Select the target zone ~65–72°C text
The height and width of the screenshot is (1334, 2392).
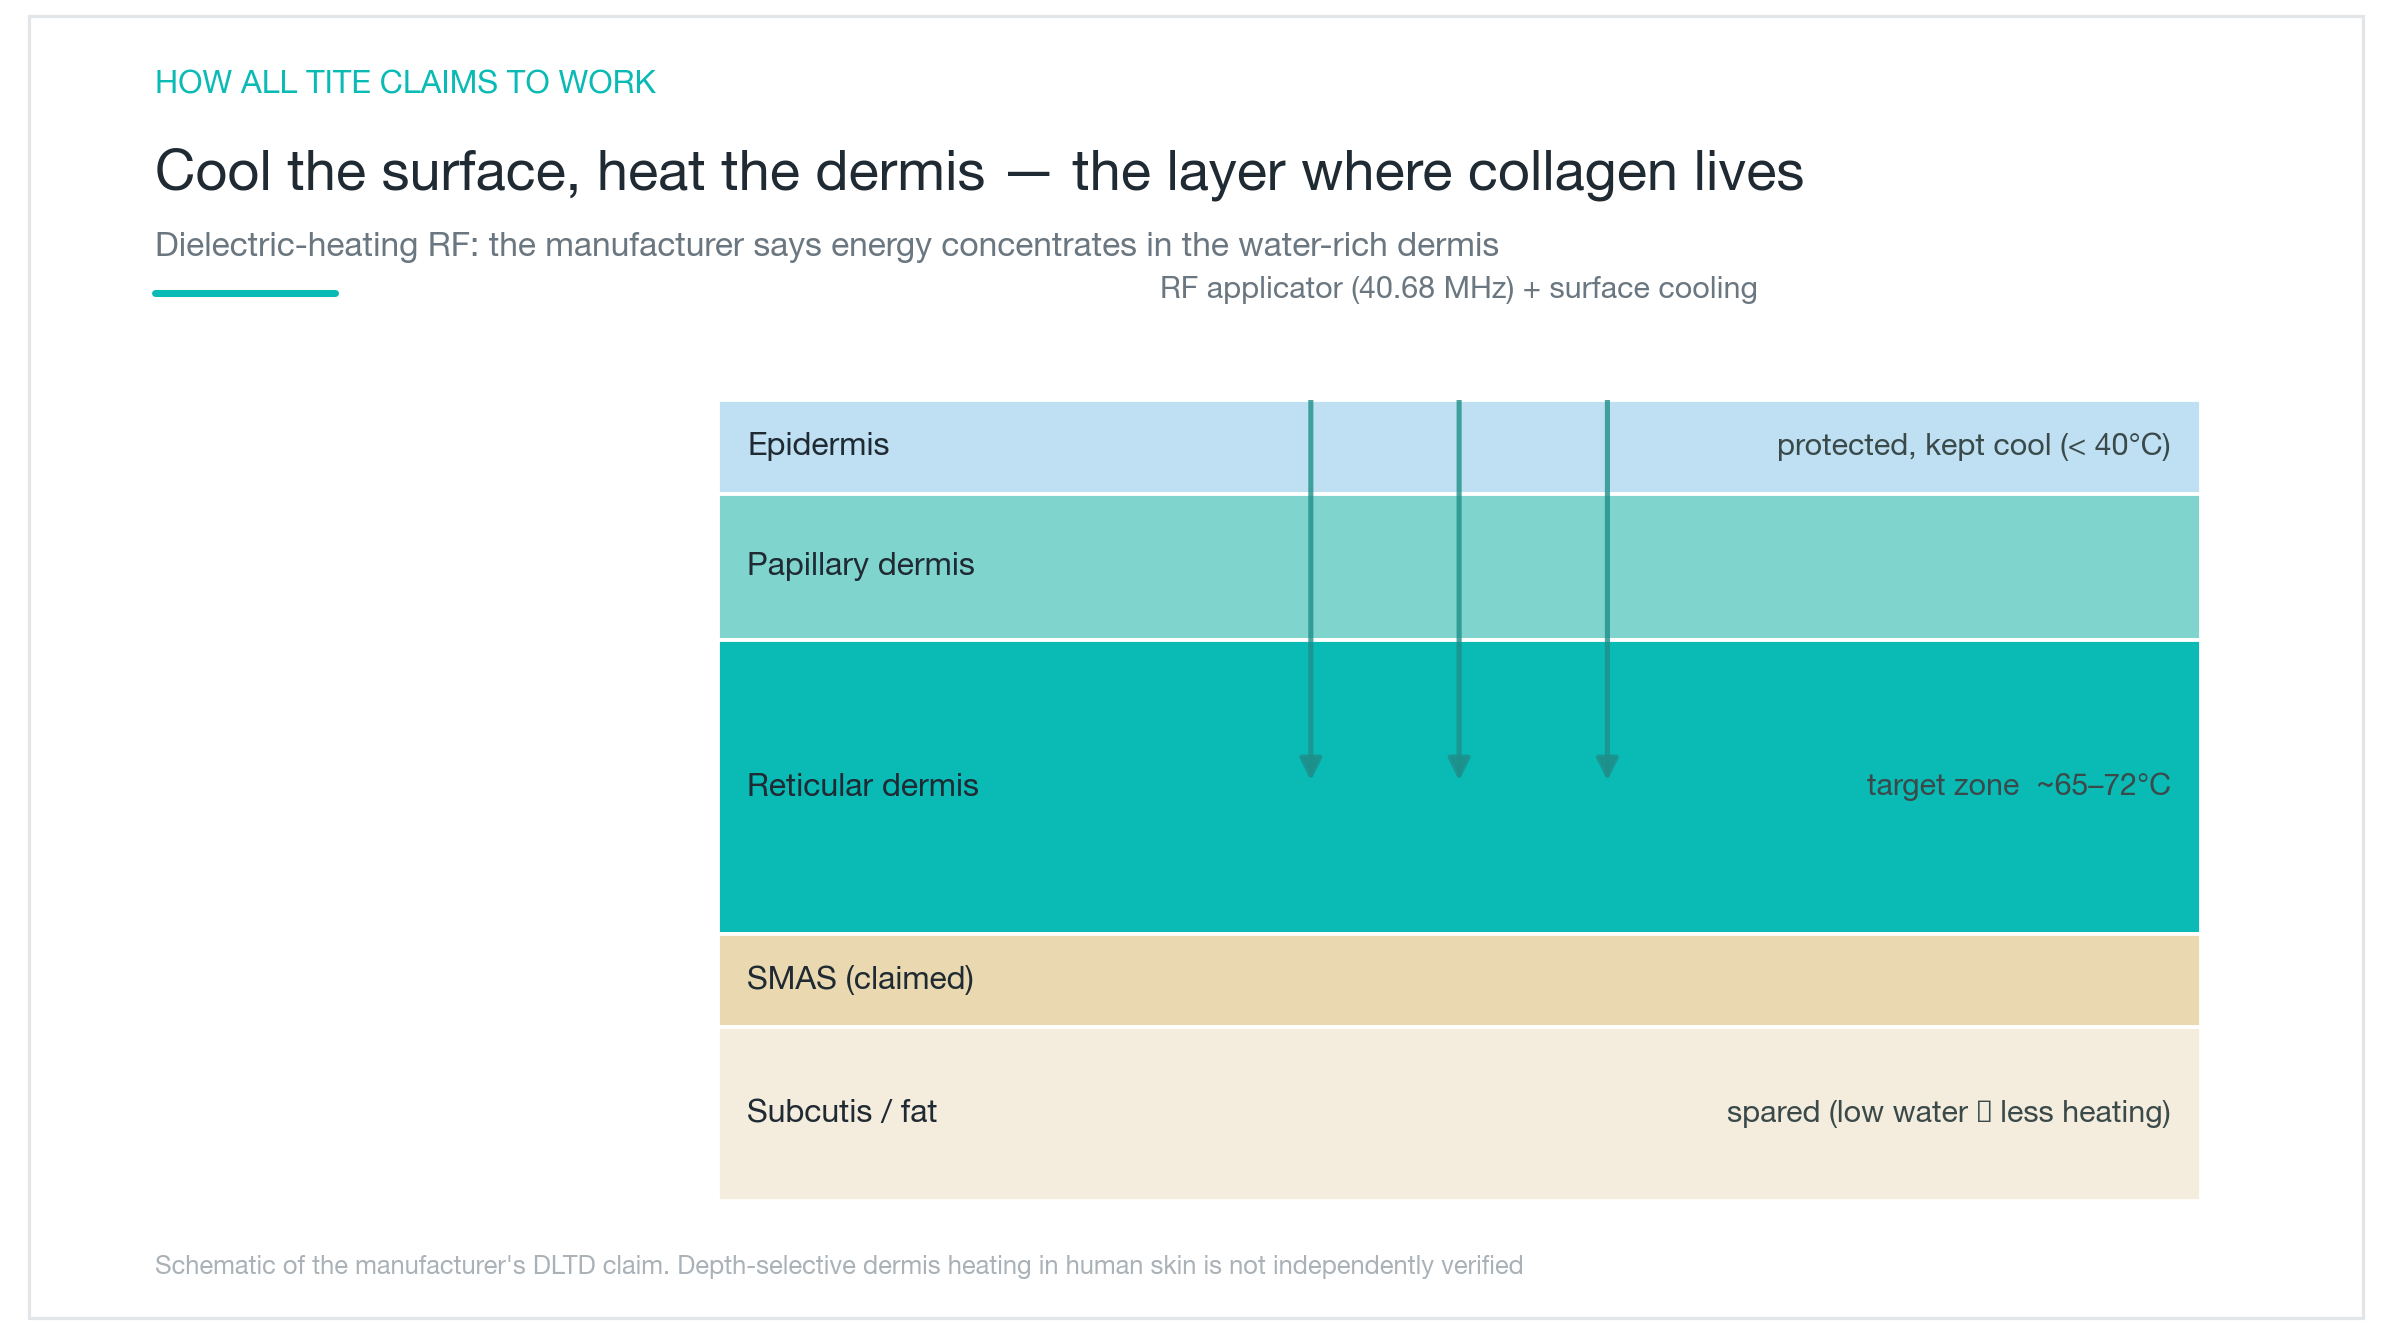2018,785
